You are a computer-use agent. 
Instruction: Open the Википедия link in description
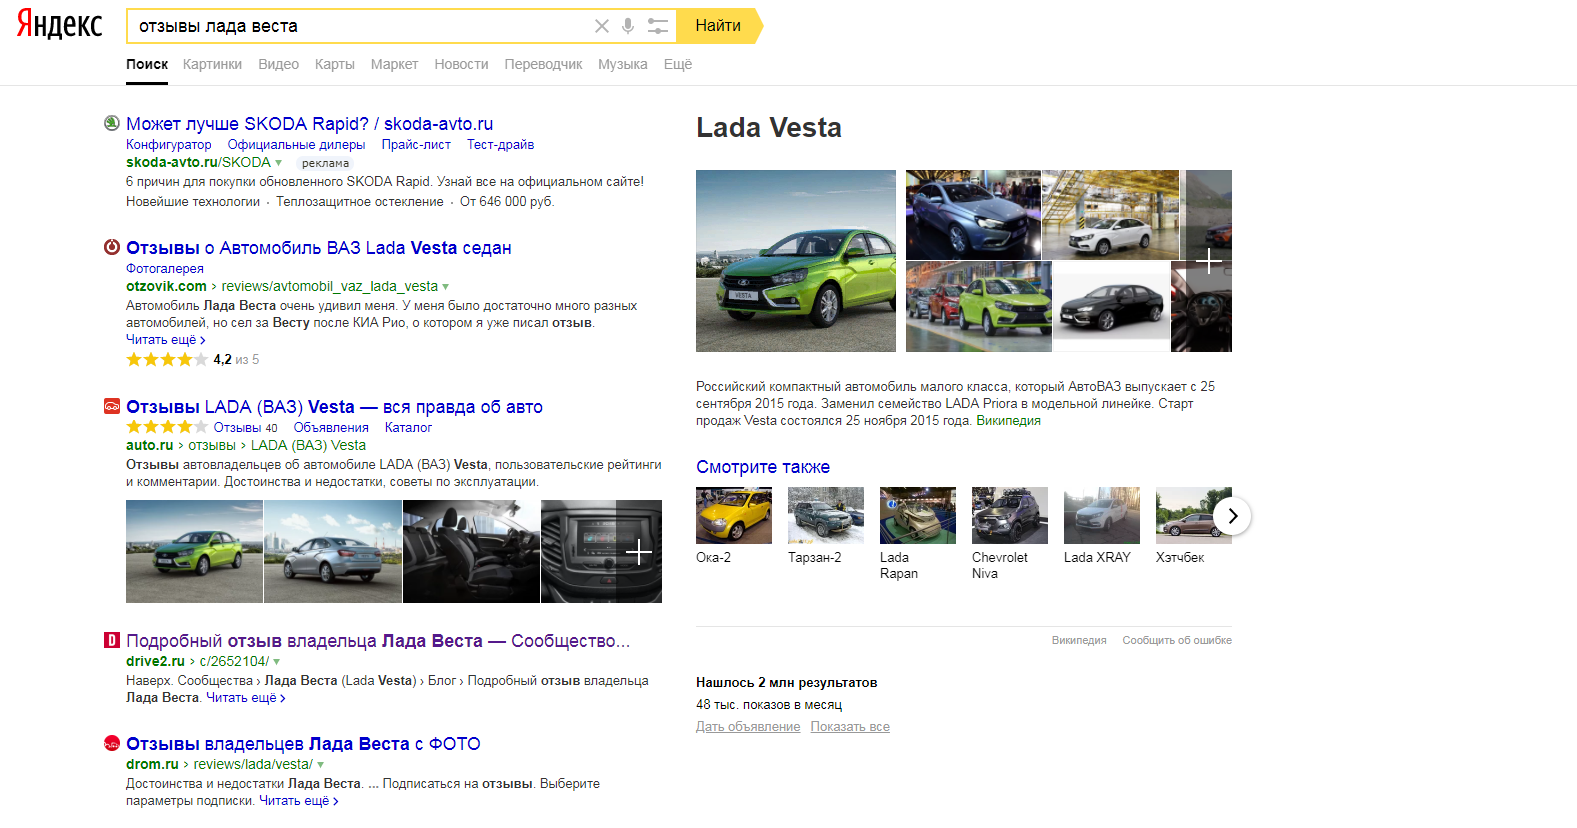pos(1008,420)
